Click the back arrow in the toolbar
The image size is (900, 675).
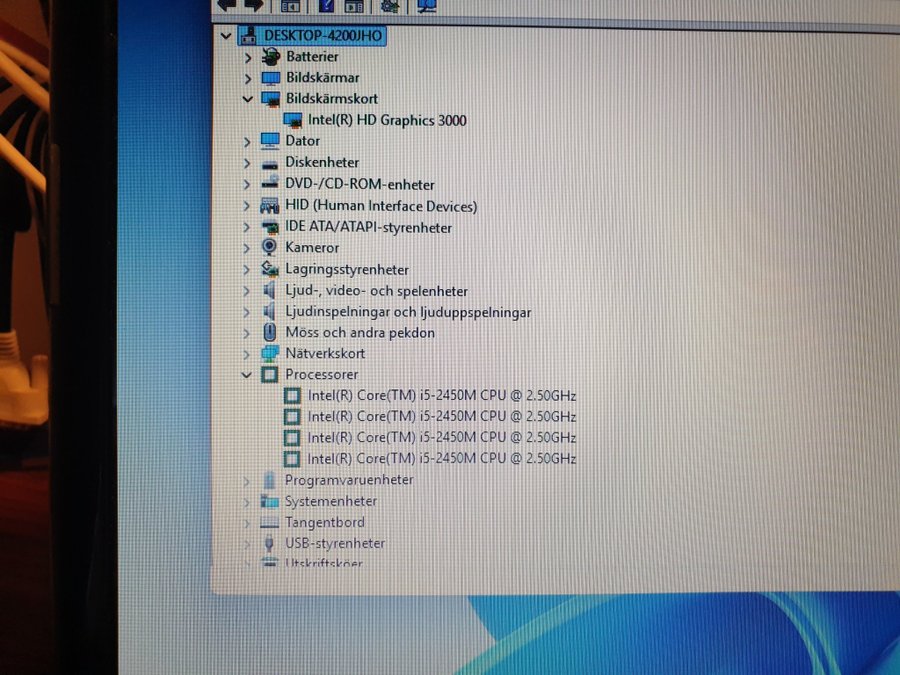226,5
